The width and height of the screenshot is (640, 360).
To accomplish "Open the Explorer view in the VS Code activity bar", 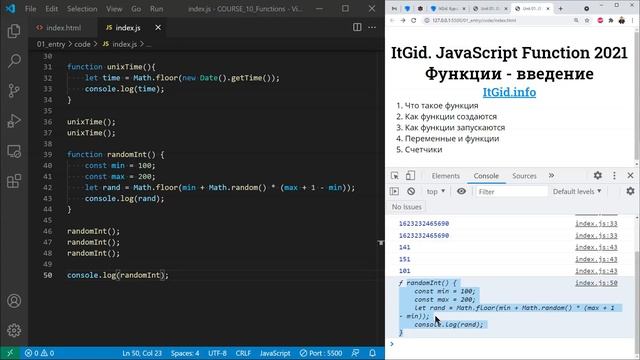I will [x=14, y=31].
